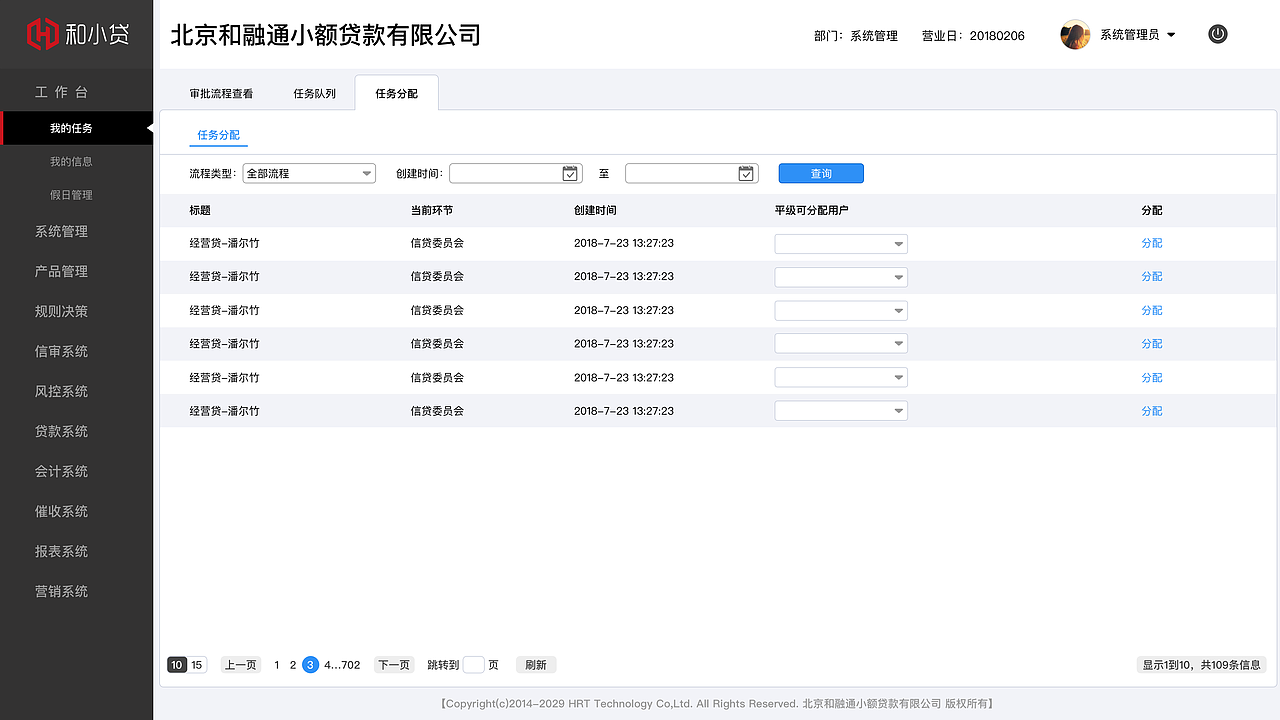Click the administrator avatar picture
The height and width of the screenshot is (720, 1280).
pos(1074,34)
